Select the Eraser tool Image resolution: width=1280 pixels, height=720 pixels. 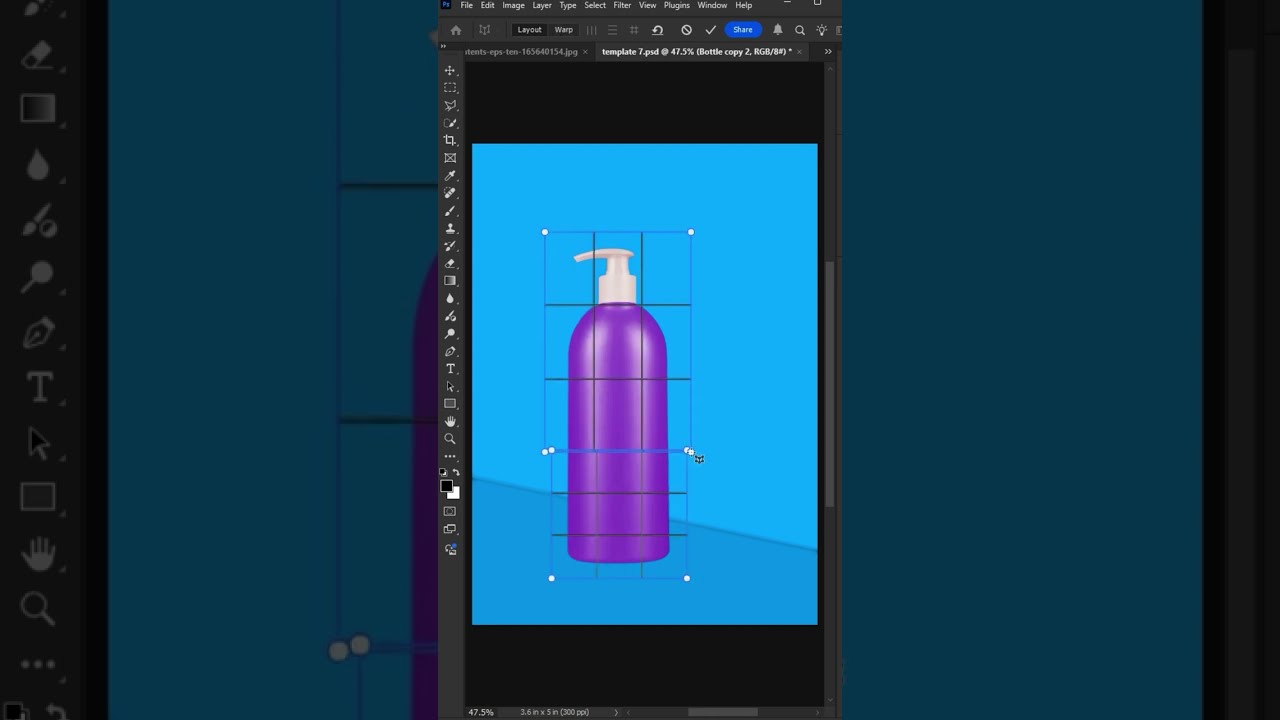450,264
